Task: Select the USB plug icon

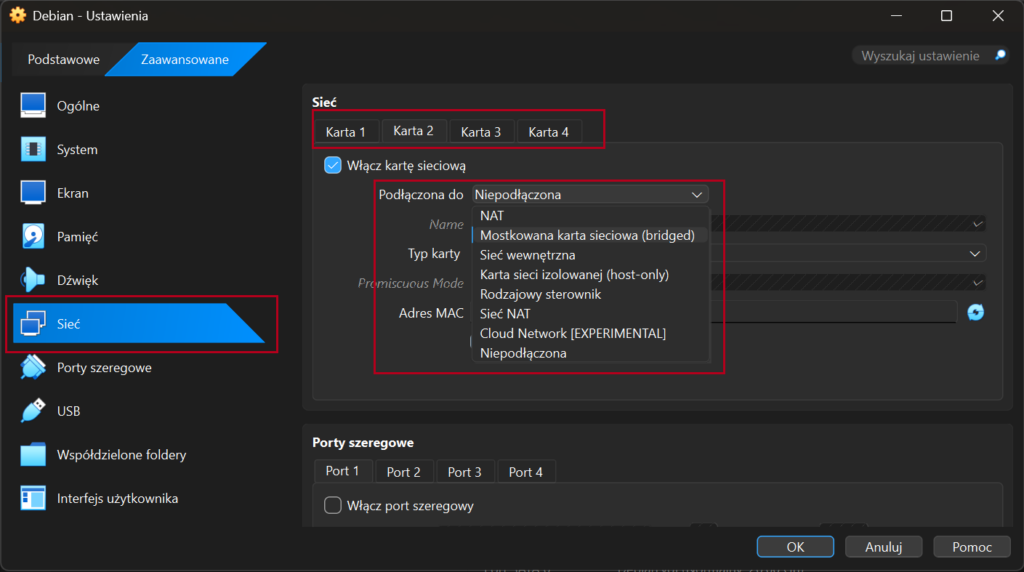Action: [x=33, y=411]
